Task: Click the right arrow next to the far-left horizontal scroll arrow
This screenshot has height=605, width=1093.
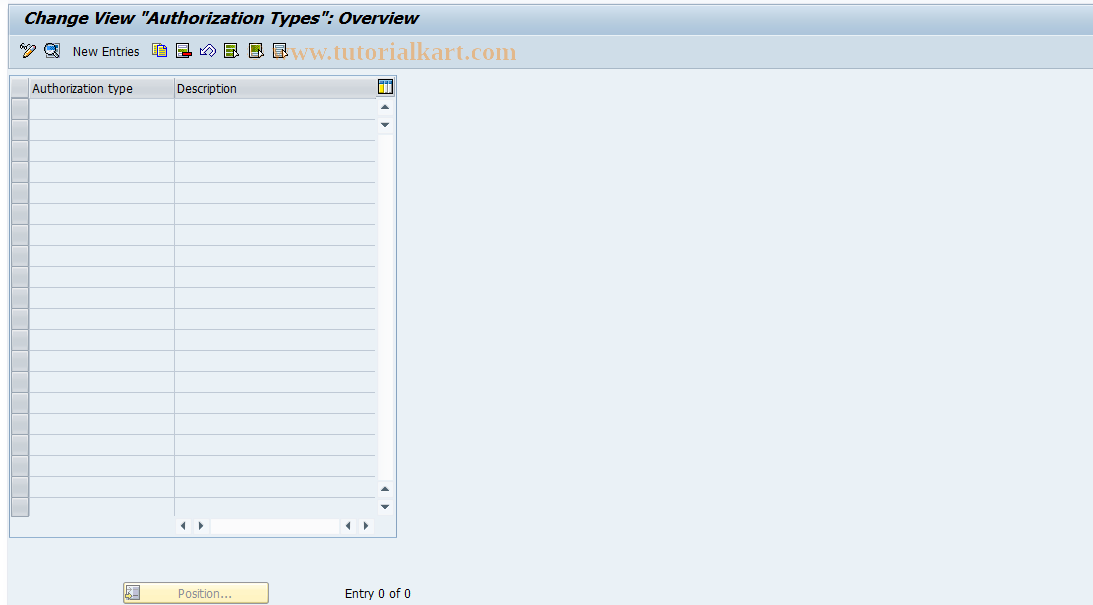Action: pyautogui.click(x=201, y=526)
